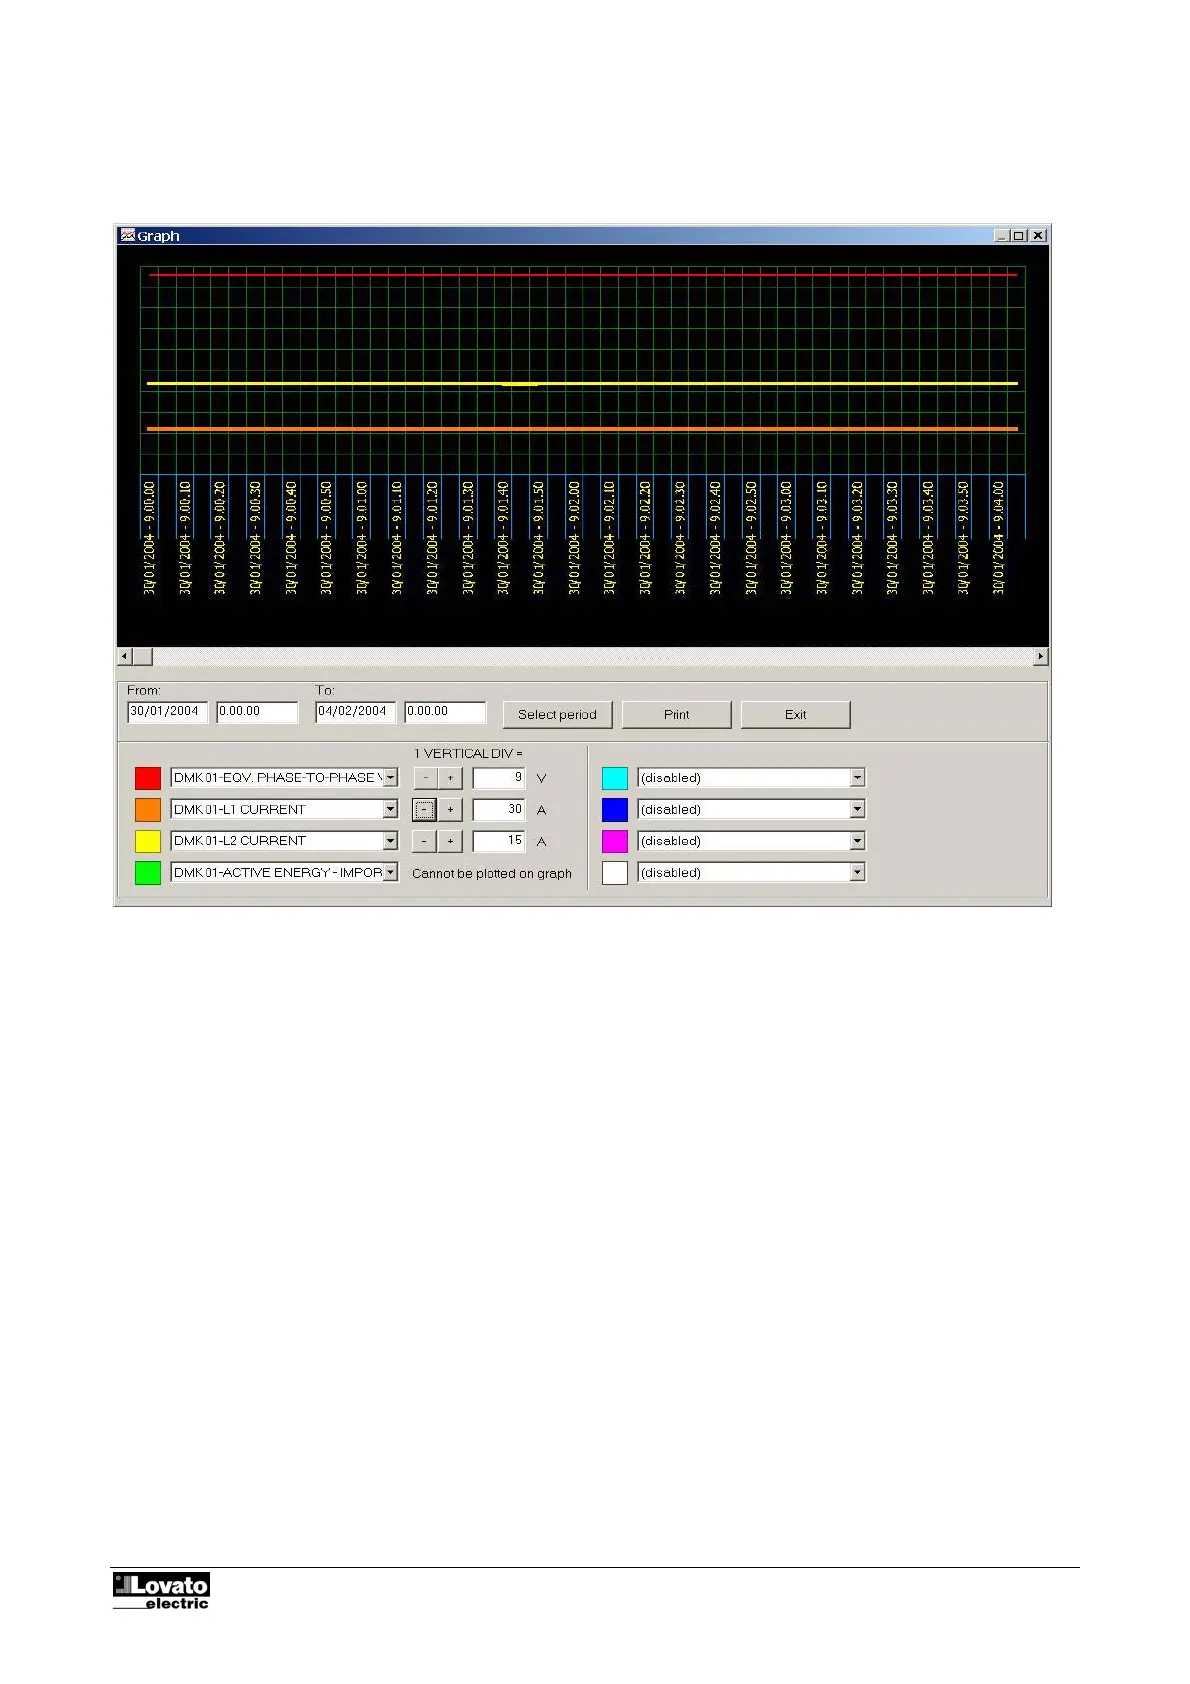Screen dimensions: 1190x1684
Task: Click the orange channel color swatch
Action: (148, 809)
